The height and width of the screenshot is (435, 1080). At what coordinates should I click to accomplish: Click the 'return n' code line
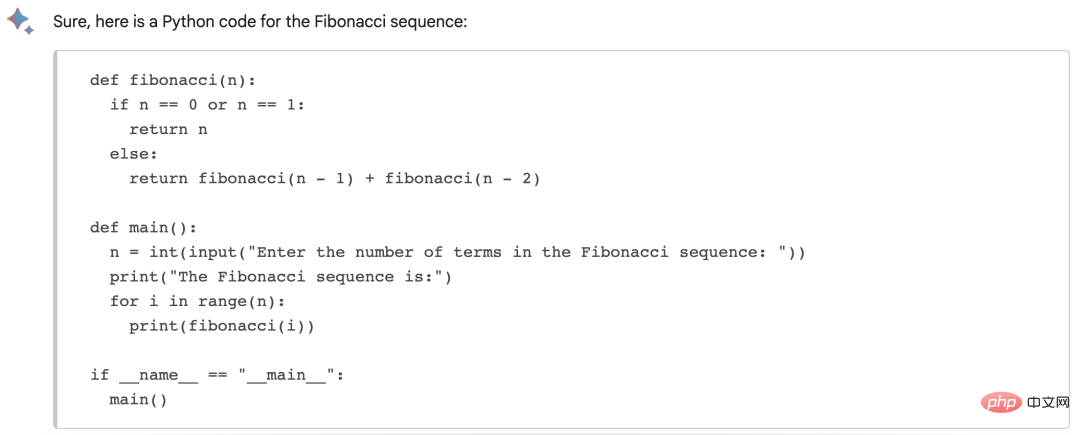coord(168,129)
